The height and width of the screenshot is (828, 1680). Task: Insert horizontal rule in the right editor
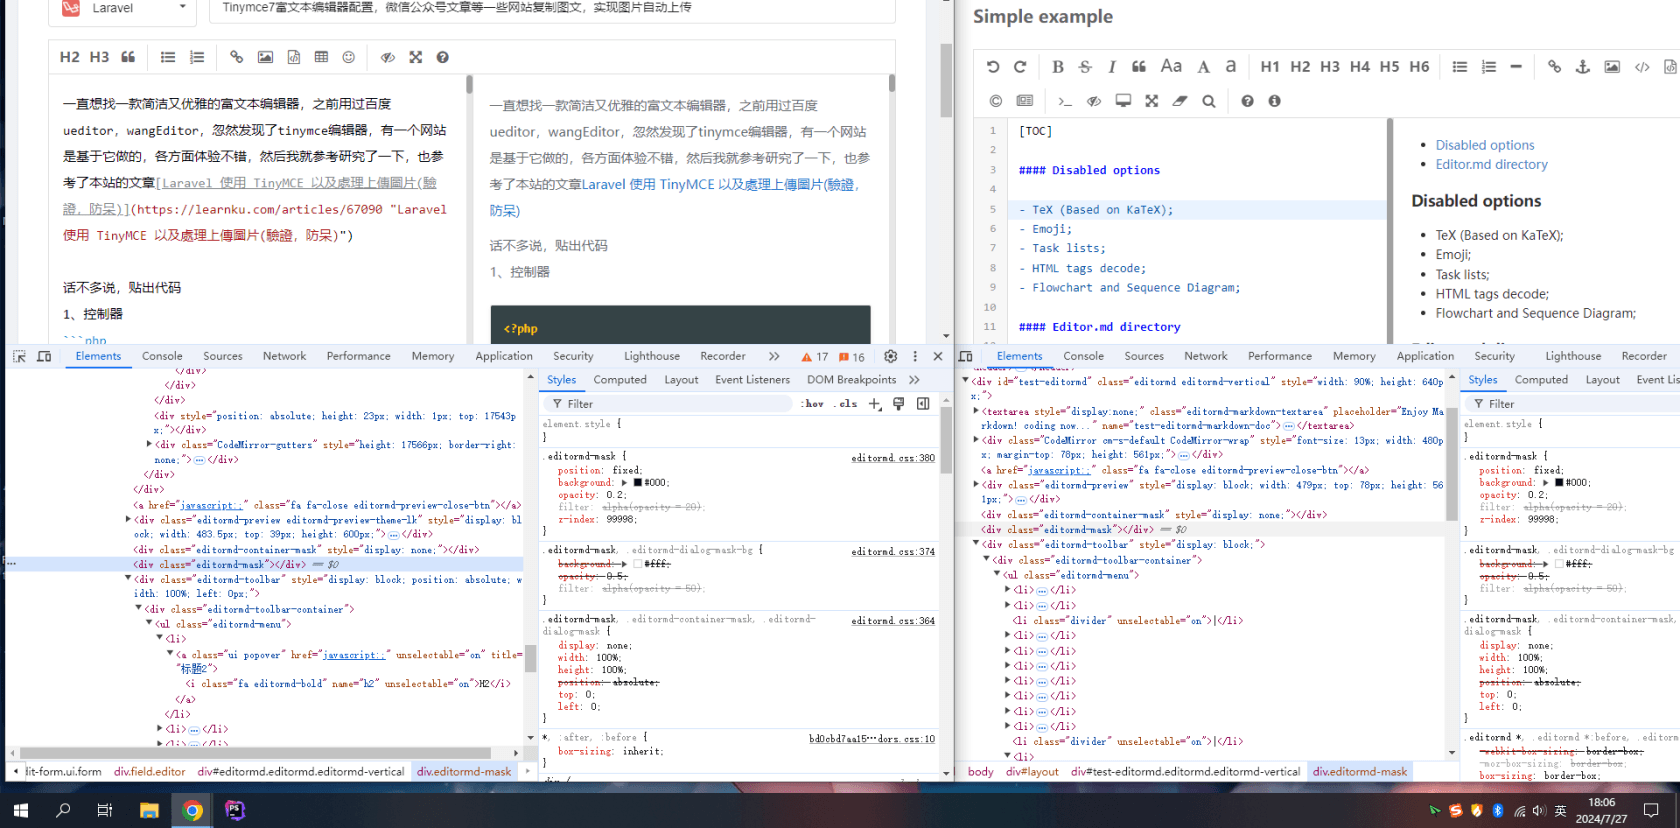[x=1516, y=67]
